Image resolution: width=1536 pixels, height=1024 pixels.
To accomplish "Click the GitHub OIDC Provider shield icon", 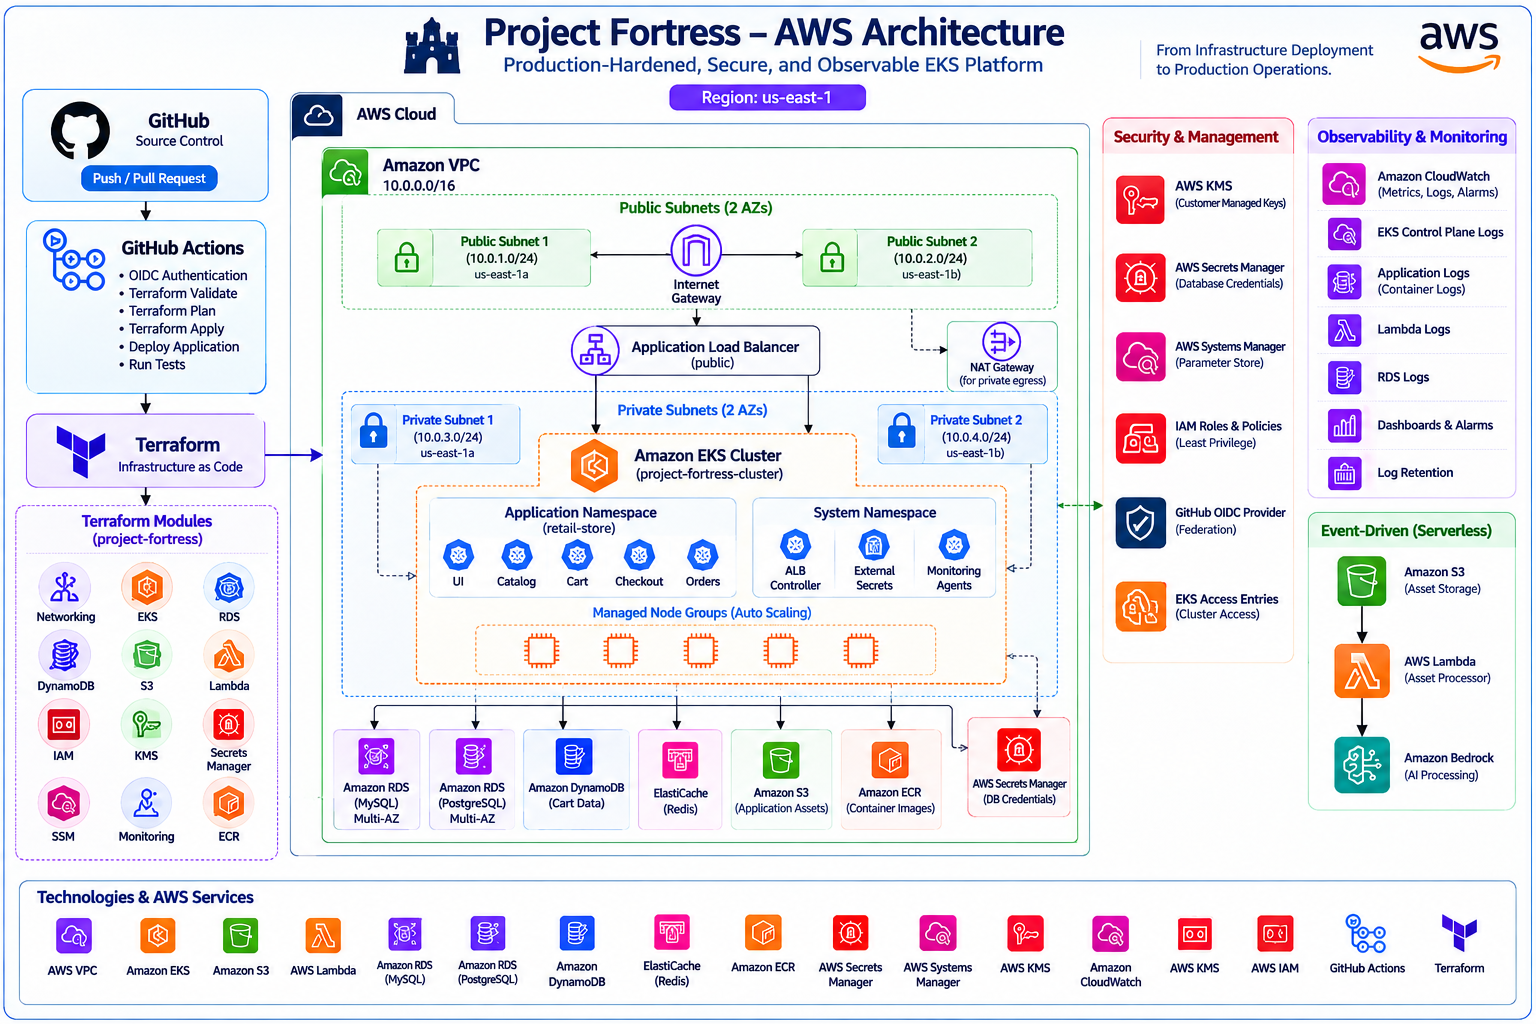I will tap(1140, 523).
